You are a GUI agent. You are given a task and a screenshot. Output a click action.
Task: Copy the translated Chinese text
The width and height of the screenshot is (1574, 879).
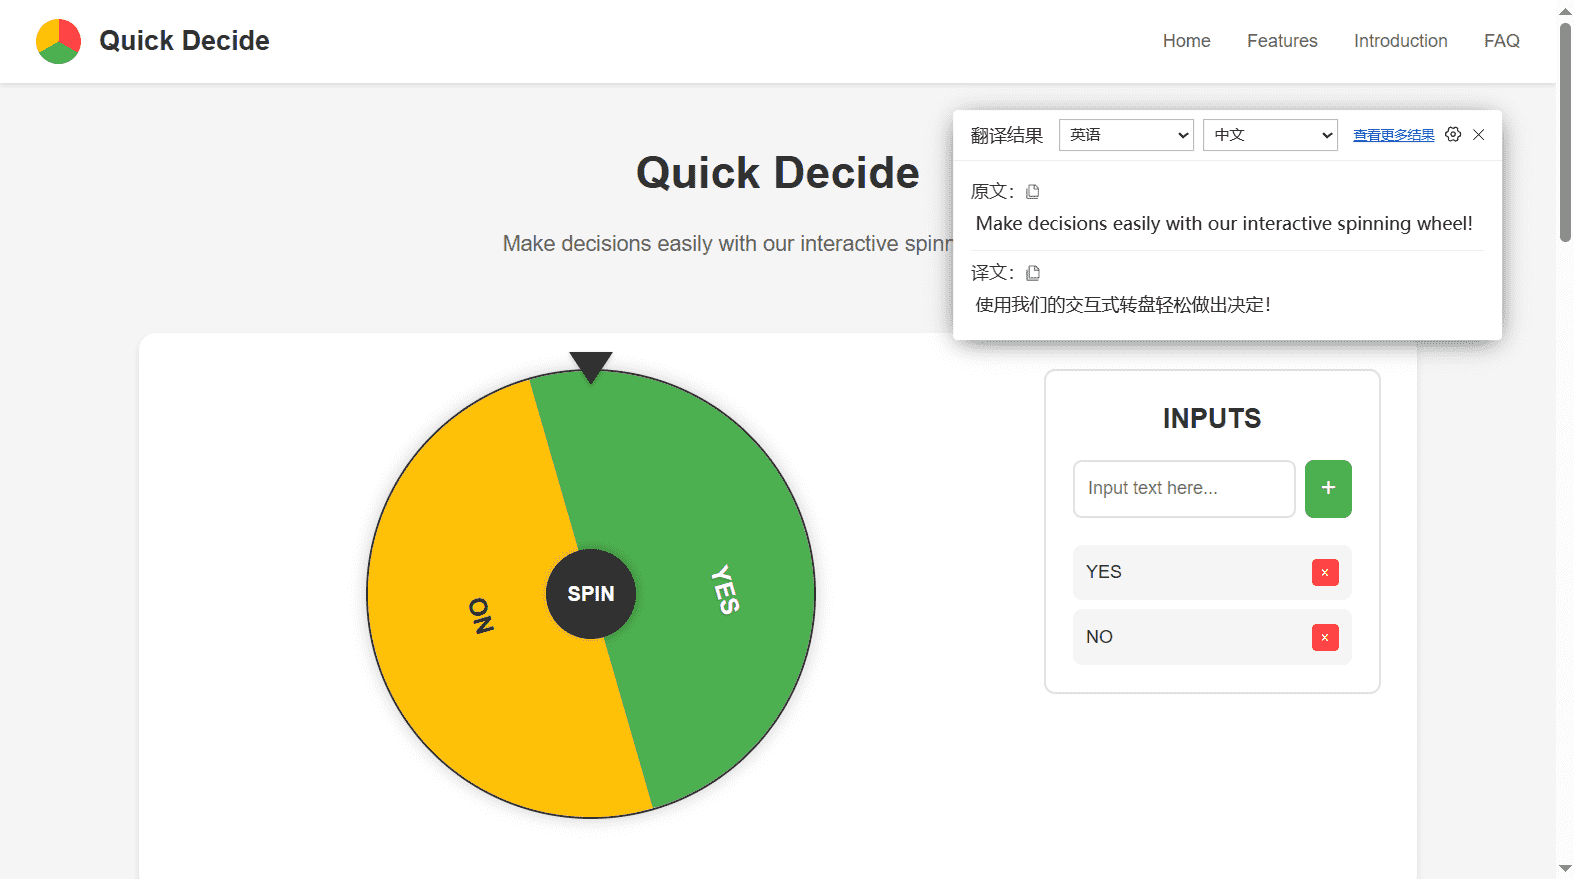coord(1033,272)
